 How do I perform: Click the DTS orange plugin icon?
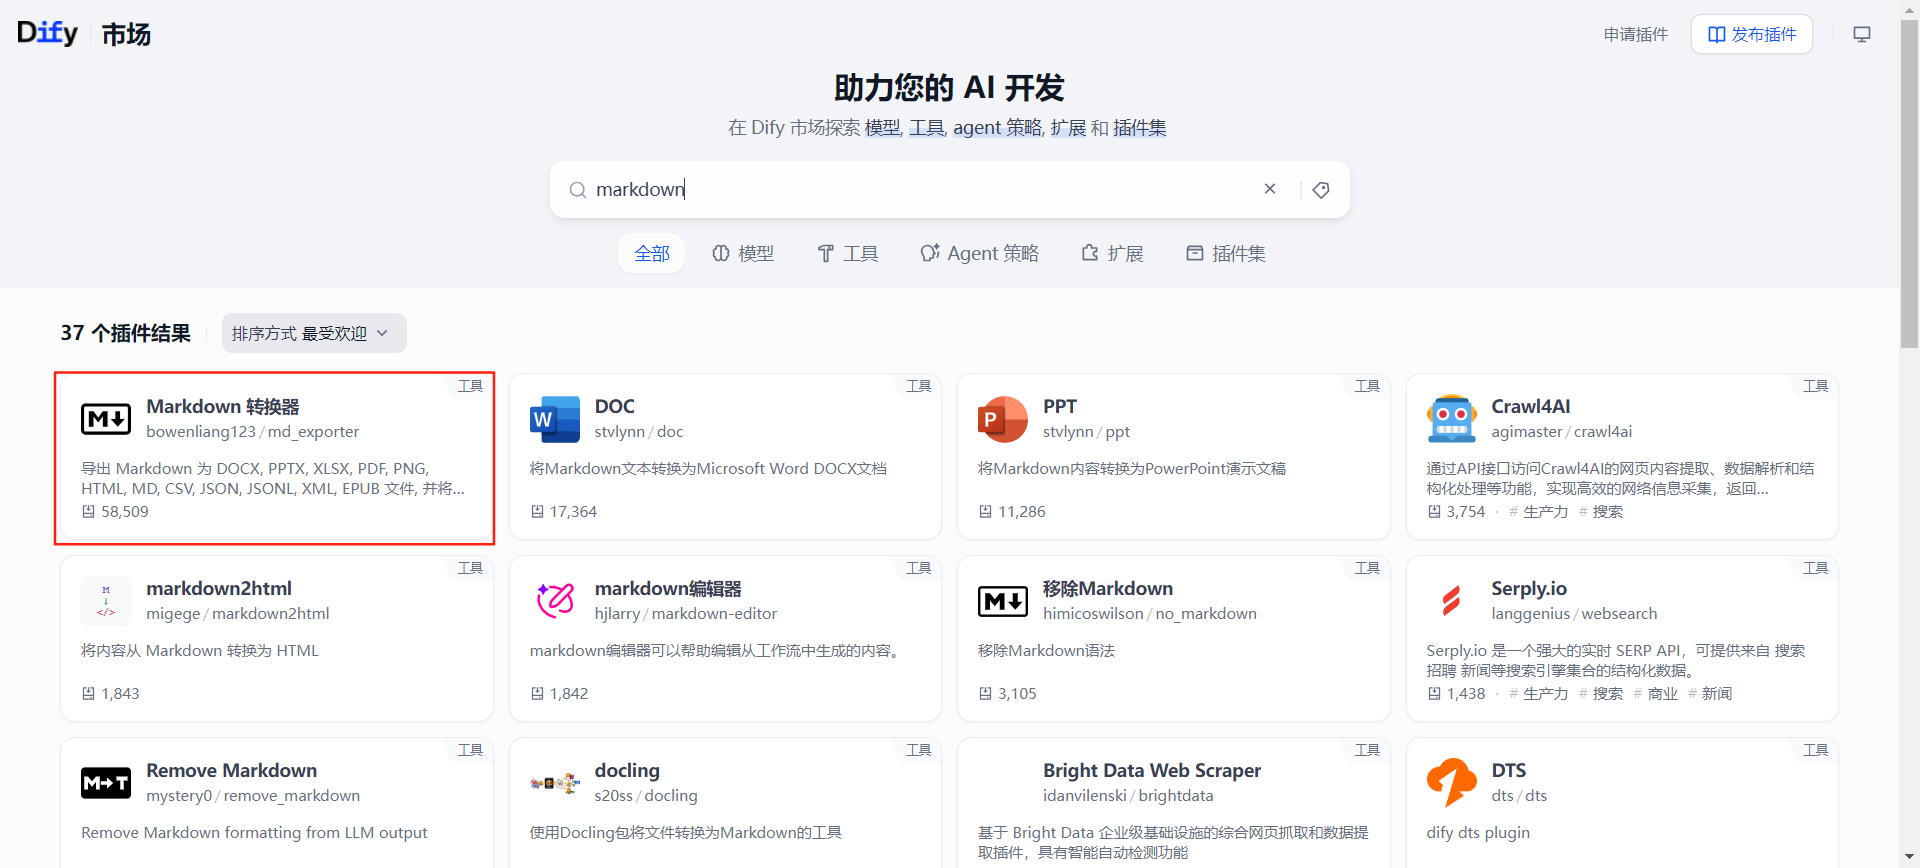(x=1452, y=783)
